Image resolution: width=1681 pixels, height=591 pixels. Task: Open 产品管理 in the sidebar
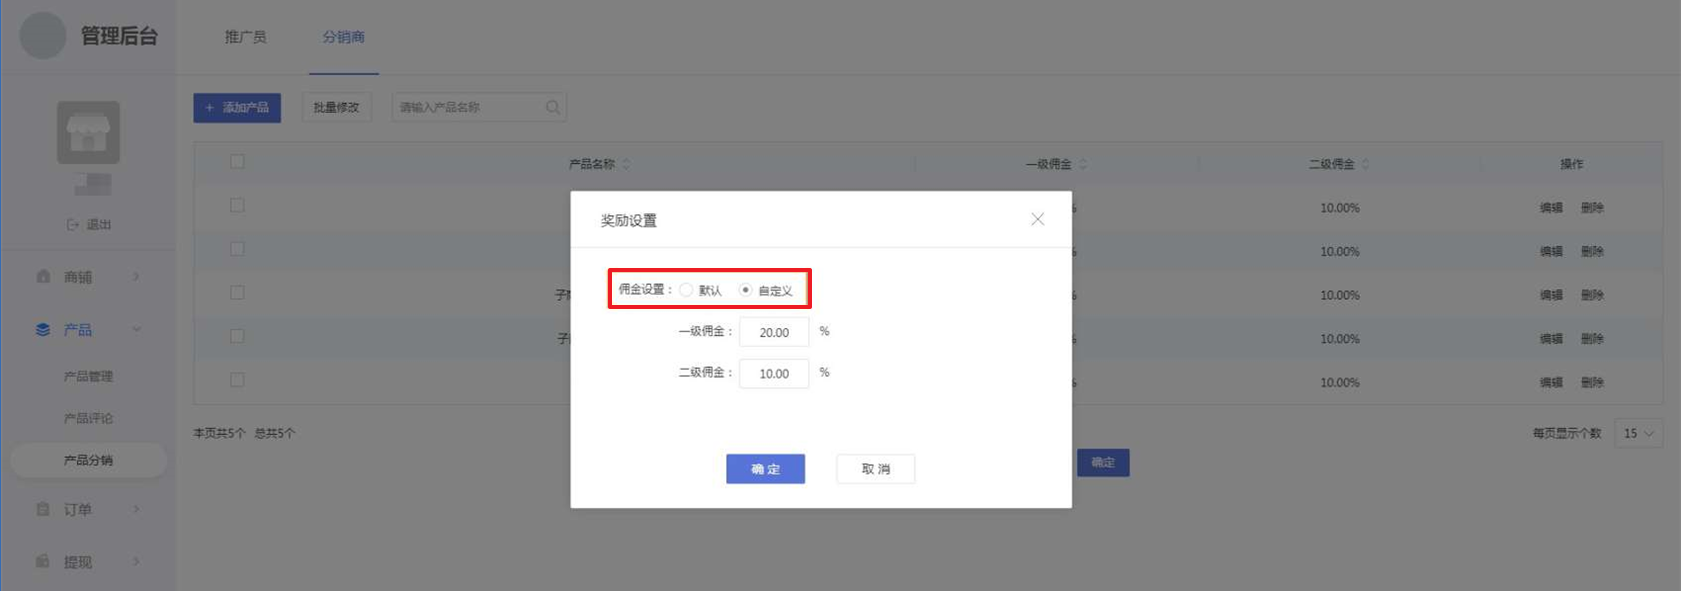[x=88, y=377]
